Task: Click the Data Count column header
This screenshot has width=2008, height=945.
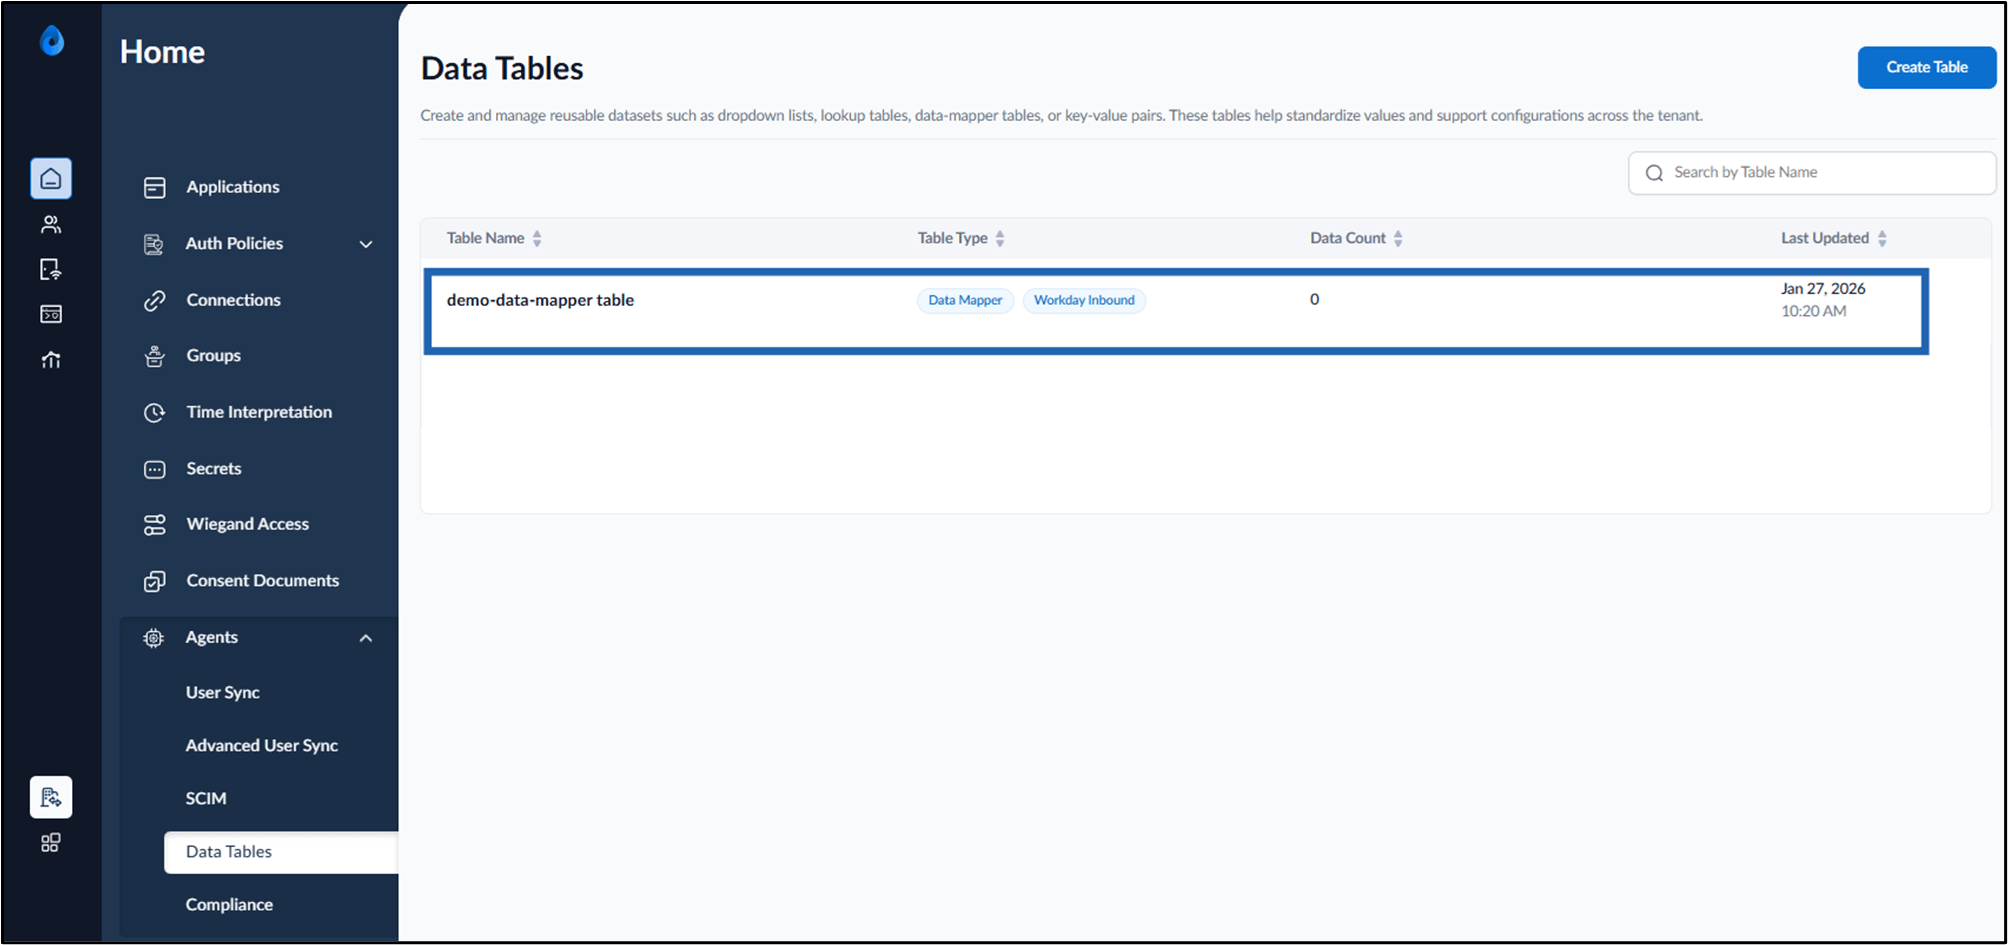Action: 1347,238
